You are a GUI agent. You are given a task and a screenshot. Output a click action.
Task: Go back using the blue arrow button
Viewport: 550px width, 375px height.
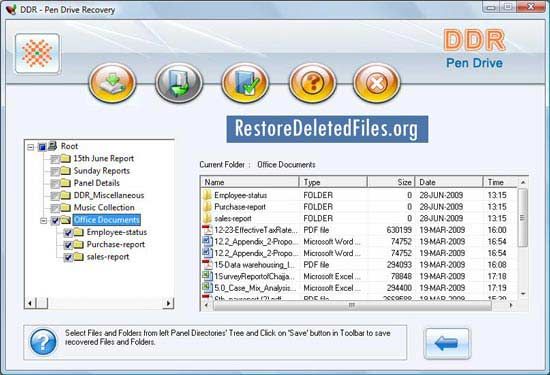[447, 343]
